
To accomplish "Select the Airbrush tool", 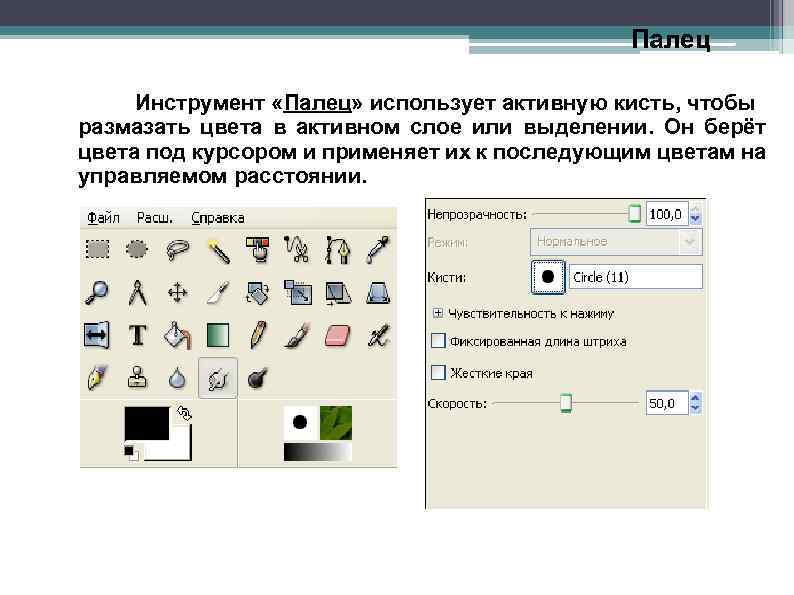I will [x=378, y=335].
